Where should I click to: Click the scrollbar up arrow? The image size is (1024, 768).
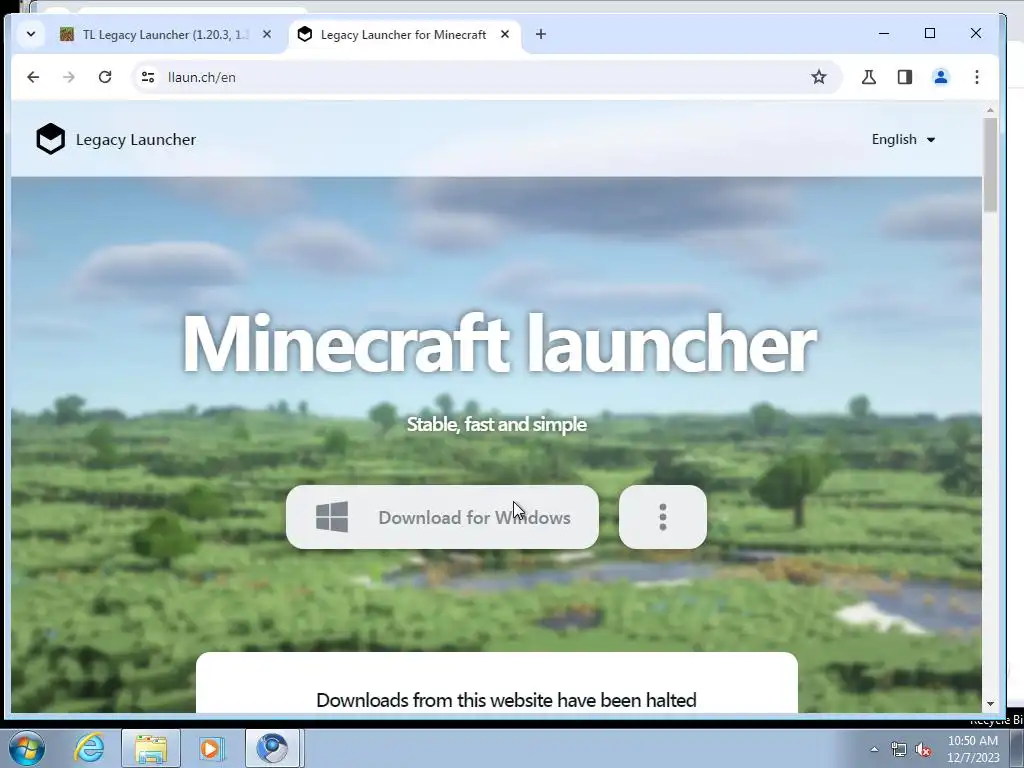[x=990, y=110]
